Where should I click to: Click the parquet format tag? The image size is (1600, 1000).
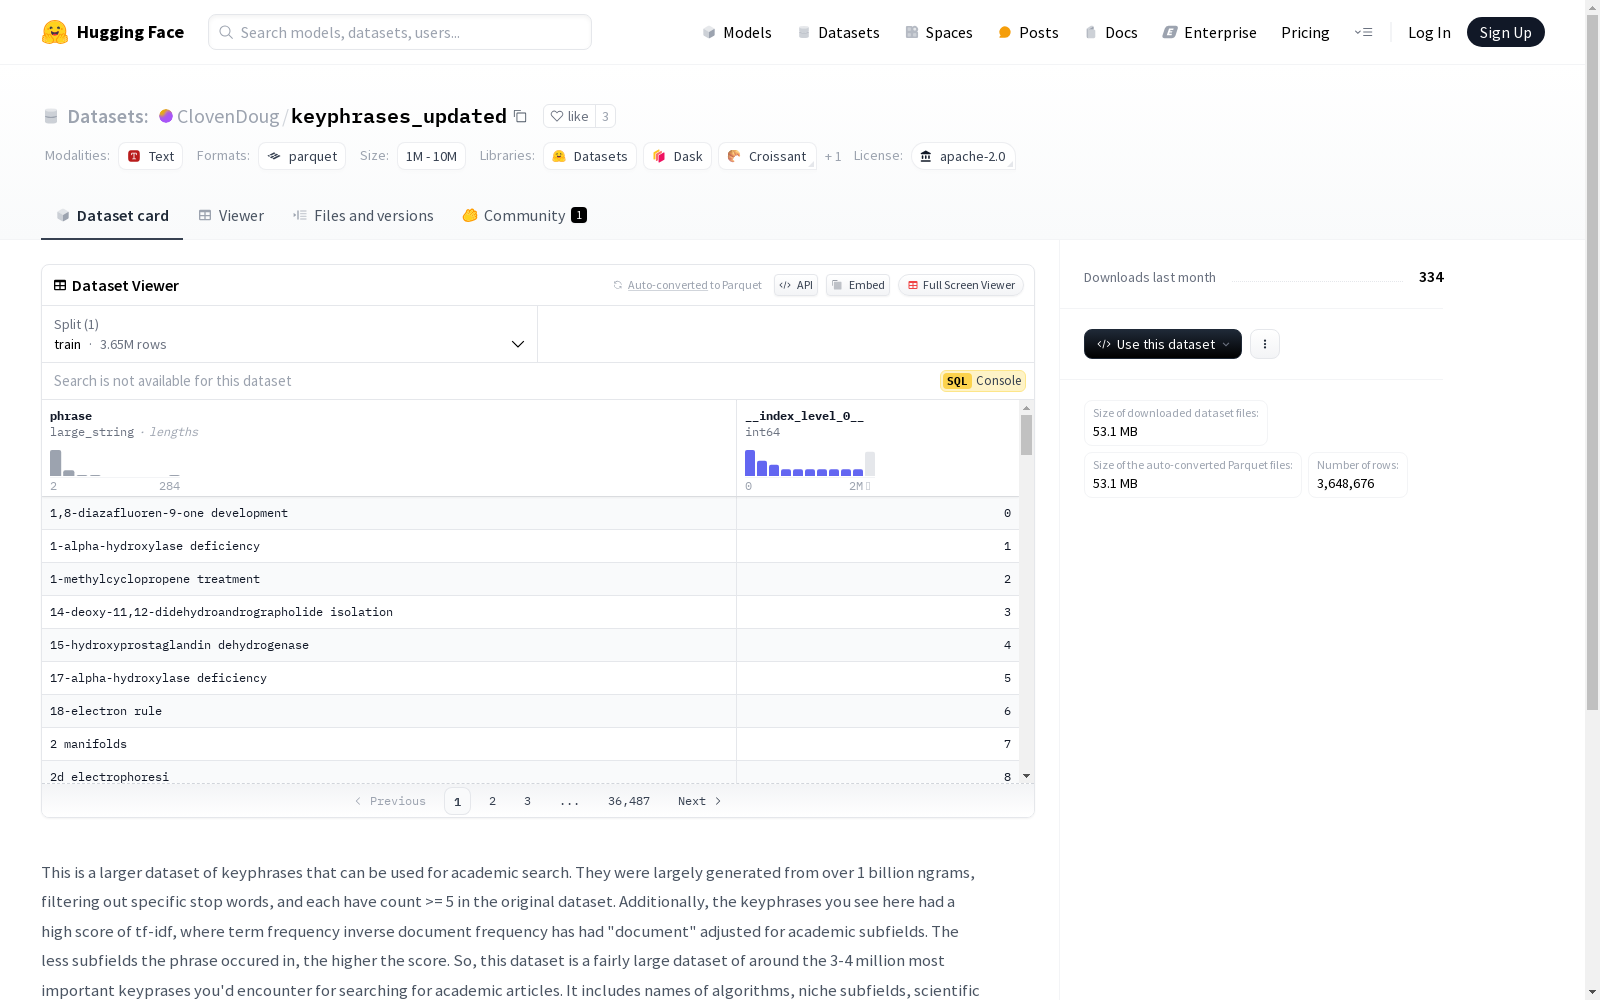[x=302, y=156]
